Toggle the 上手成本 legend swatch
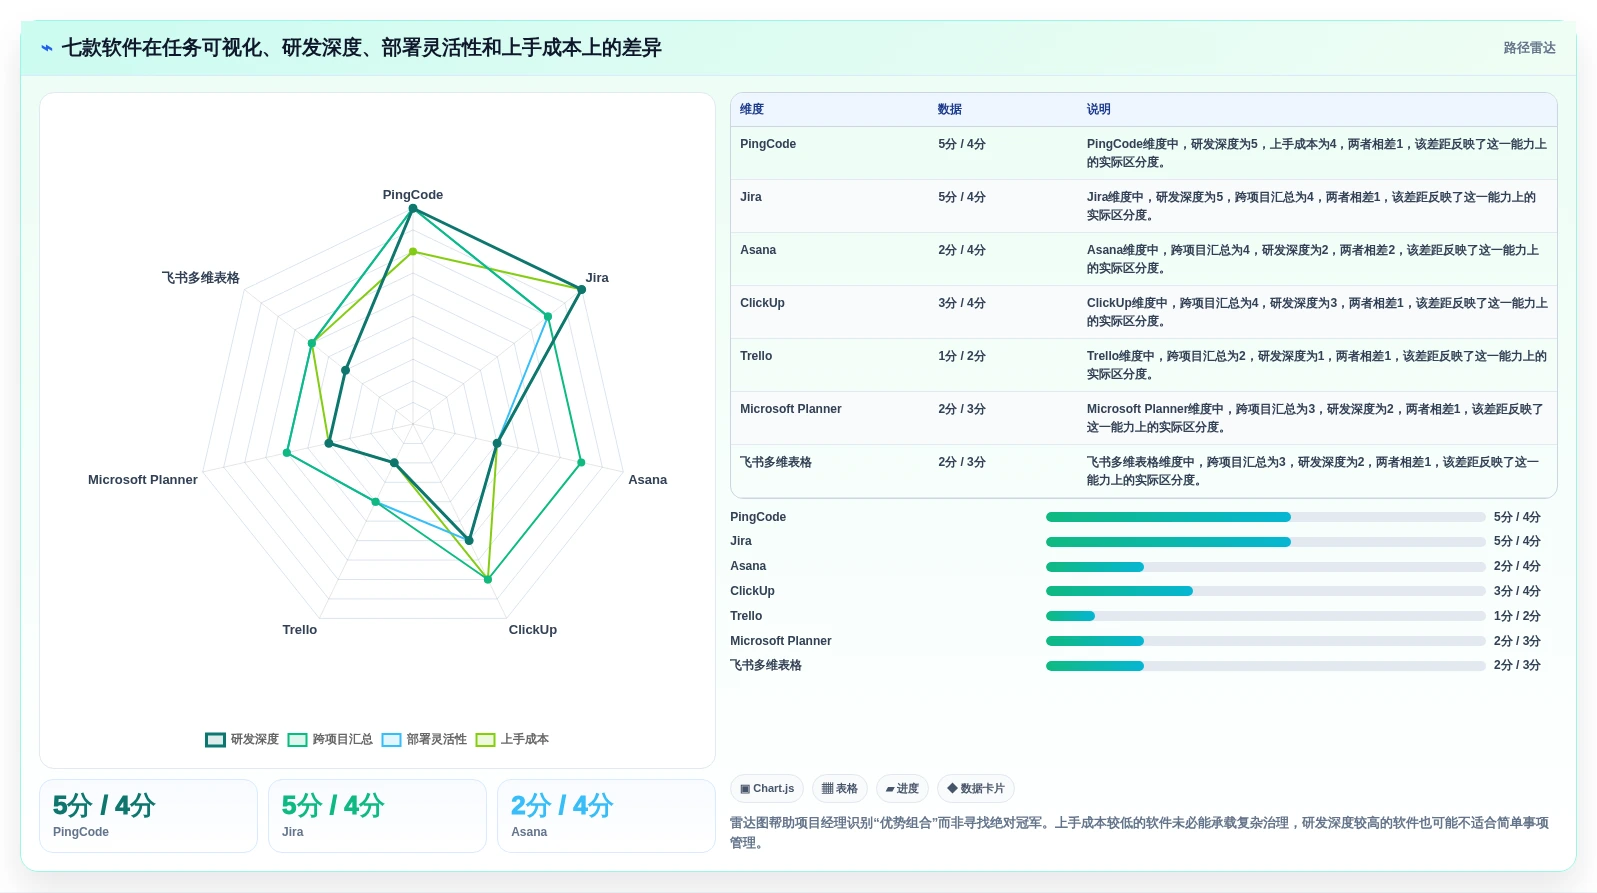Image resolution: width=1597 pixels, height=893 pixels. click(485, 740)
